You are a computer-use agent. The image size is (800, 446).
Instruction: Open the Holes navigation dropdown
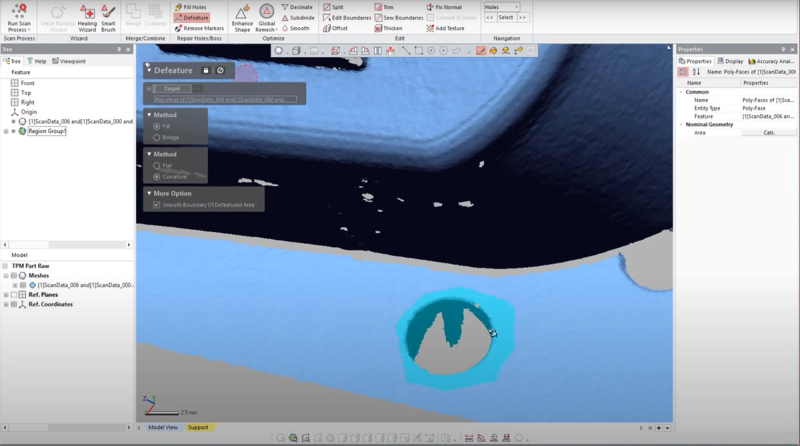[502, 7]
